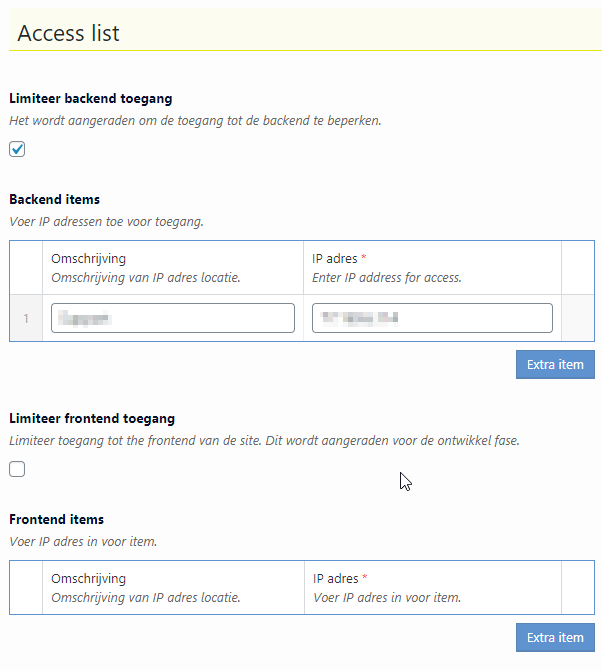The width and height of the screenshot is (602, 671).
Task: Click the IP adres header in Backend items
Action: click(x=335, y=259)
